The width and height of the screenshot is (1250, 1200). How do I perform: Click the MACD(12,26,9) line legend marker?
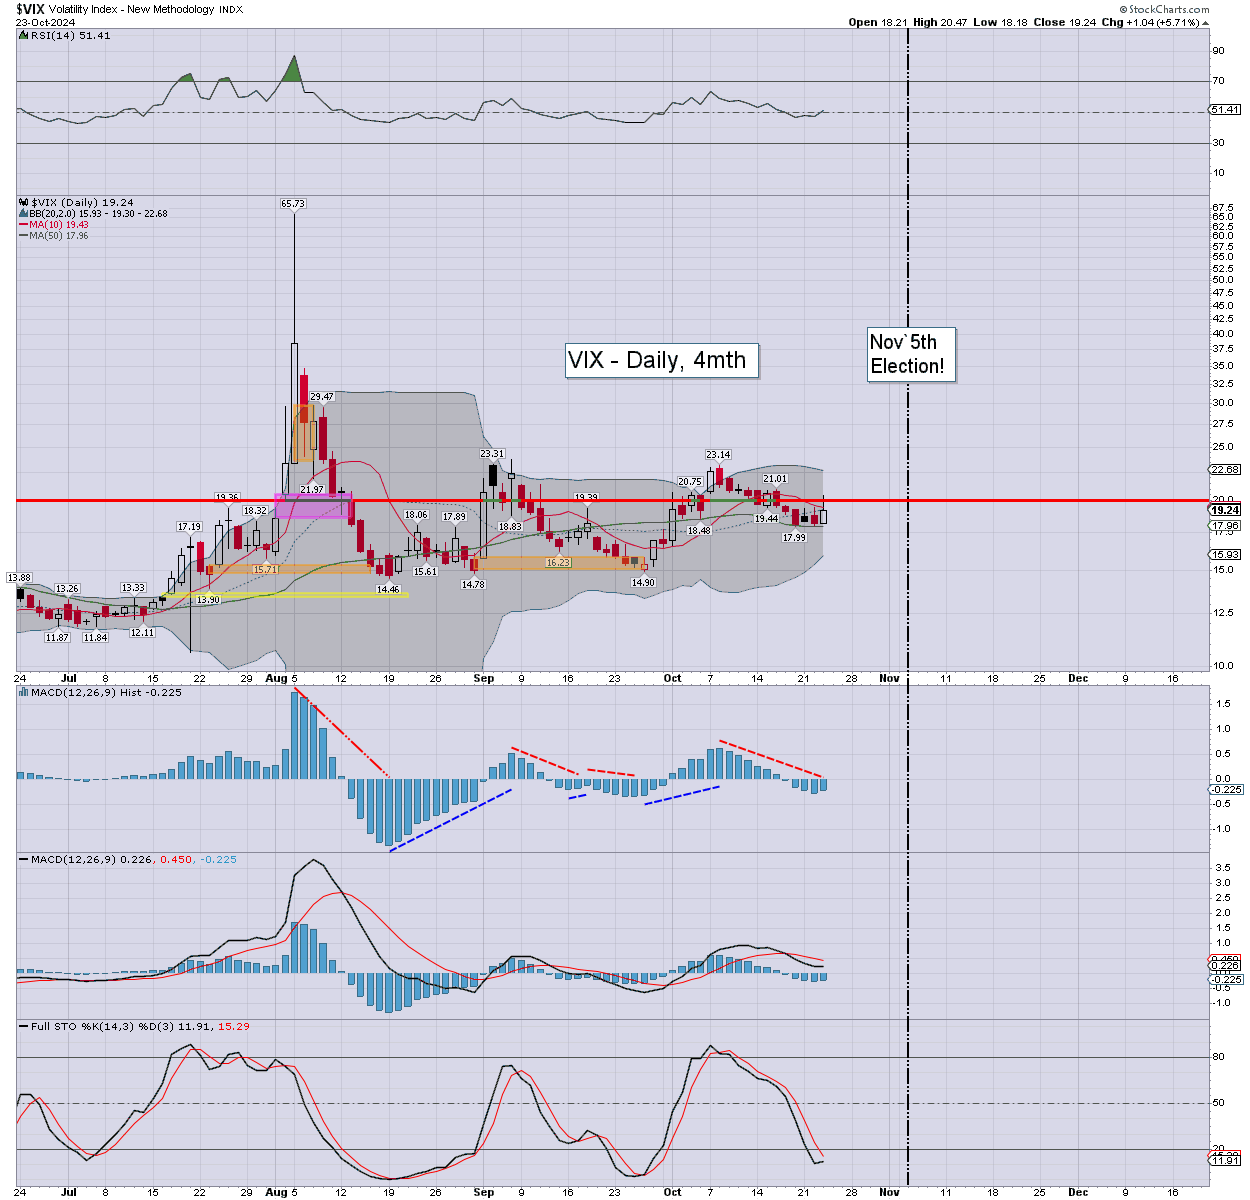(x=23, y=859)
